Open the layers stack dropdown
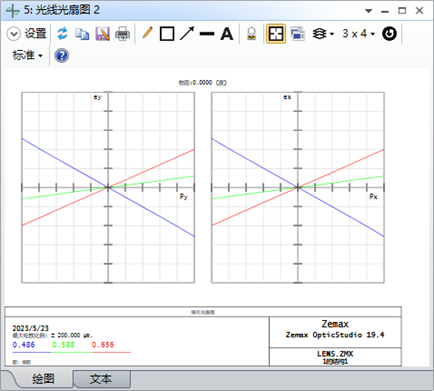Image resolution: width=434 pixels, height=391 pixels. 323,34
